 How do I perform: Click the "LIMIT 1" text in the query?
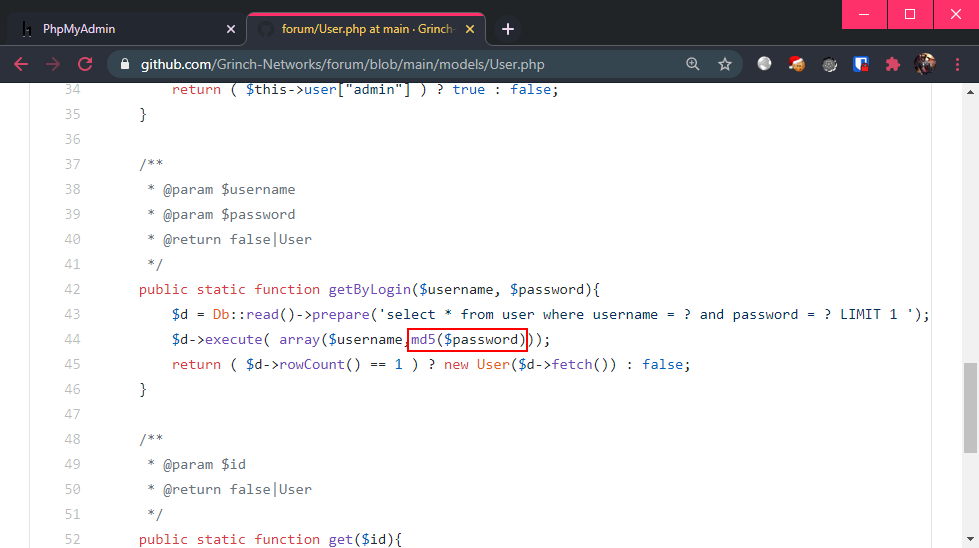(x=868, y=315)
